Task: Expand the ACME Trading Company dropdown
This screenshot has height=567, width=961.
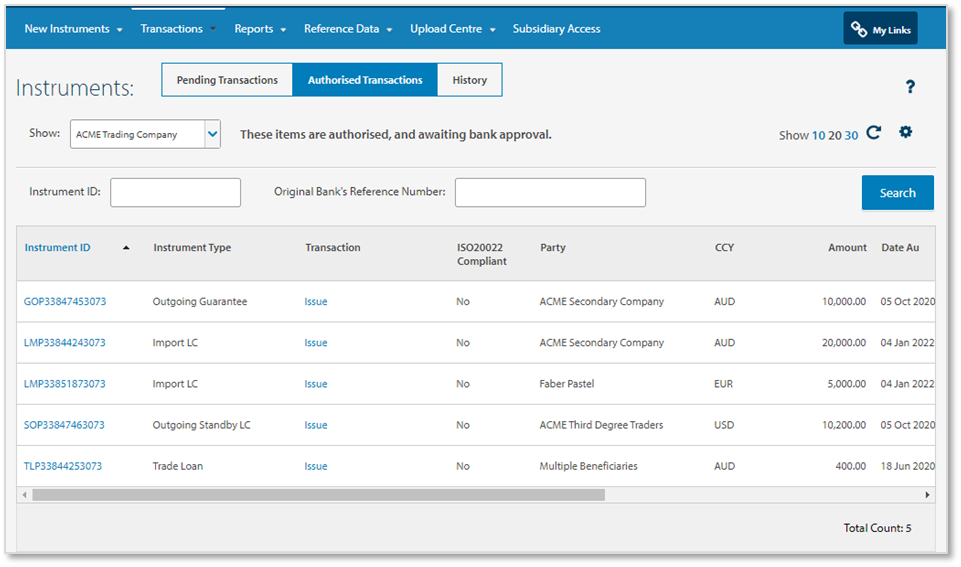Action: (211, 134)
